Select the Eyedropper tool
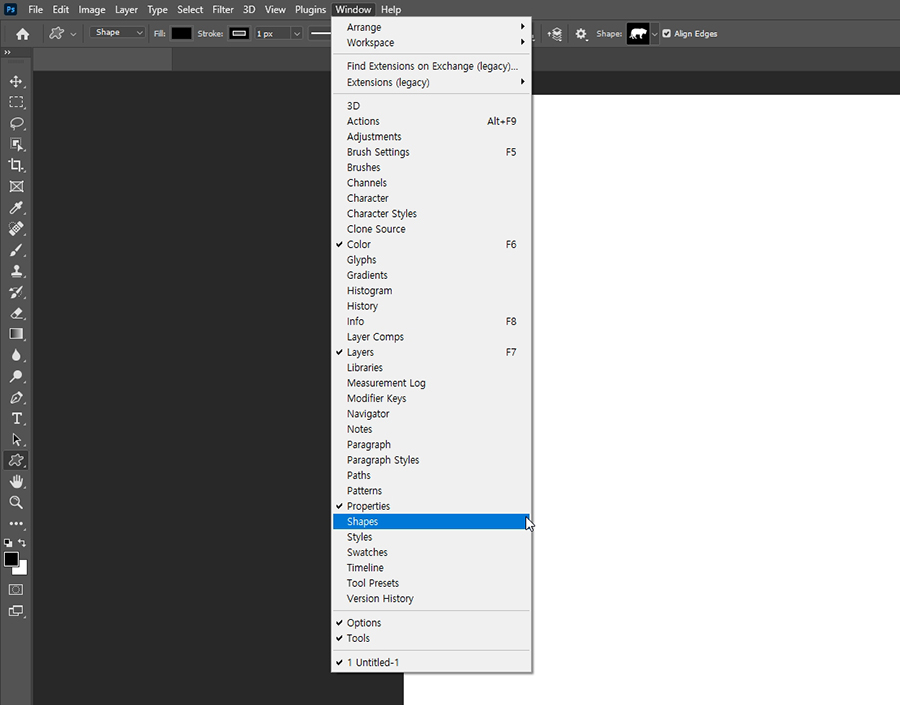 click(16, 208)
